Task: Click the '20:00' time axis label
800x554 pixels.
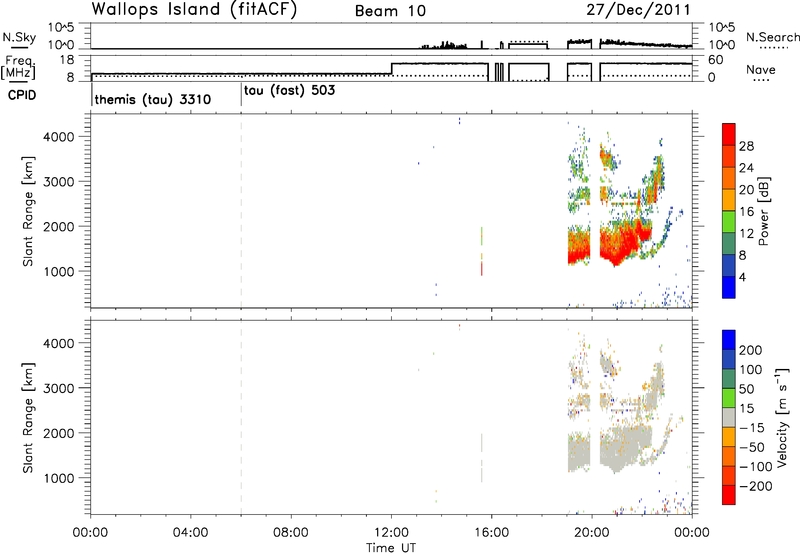Action: coord(592,533)
